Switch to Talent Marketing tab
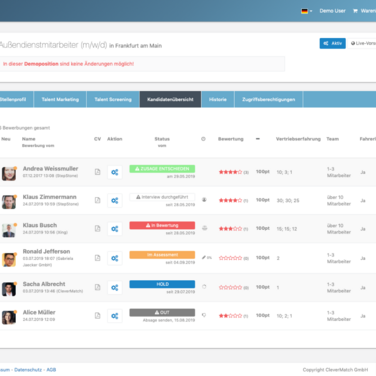 coord(60,99)
